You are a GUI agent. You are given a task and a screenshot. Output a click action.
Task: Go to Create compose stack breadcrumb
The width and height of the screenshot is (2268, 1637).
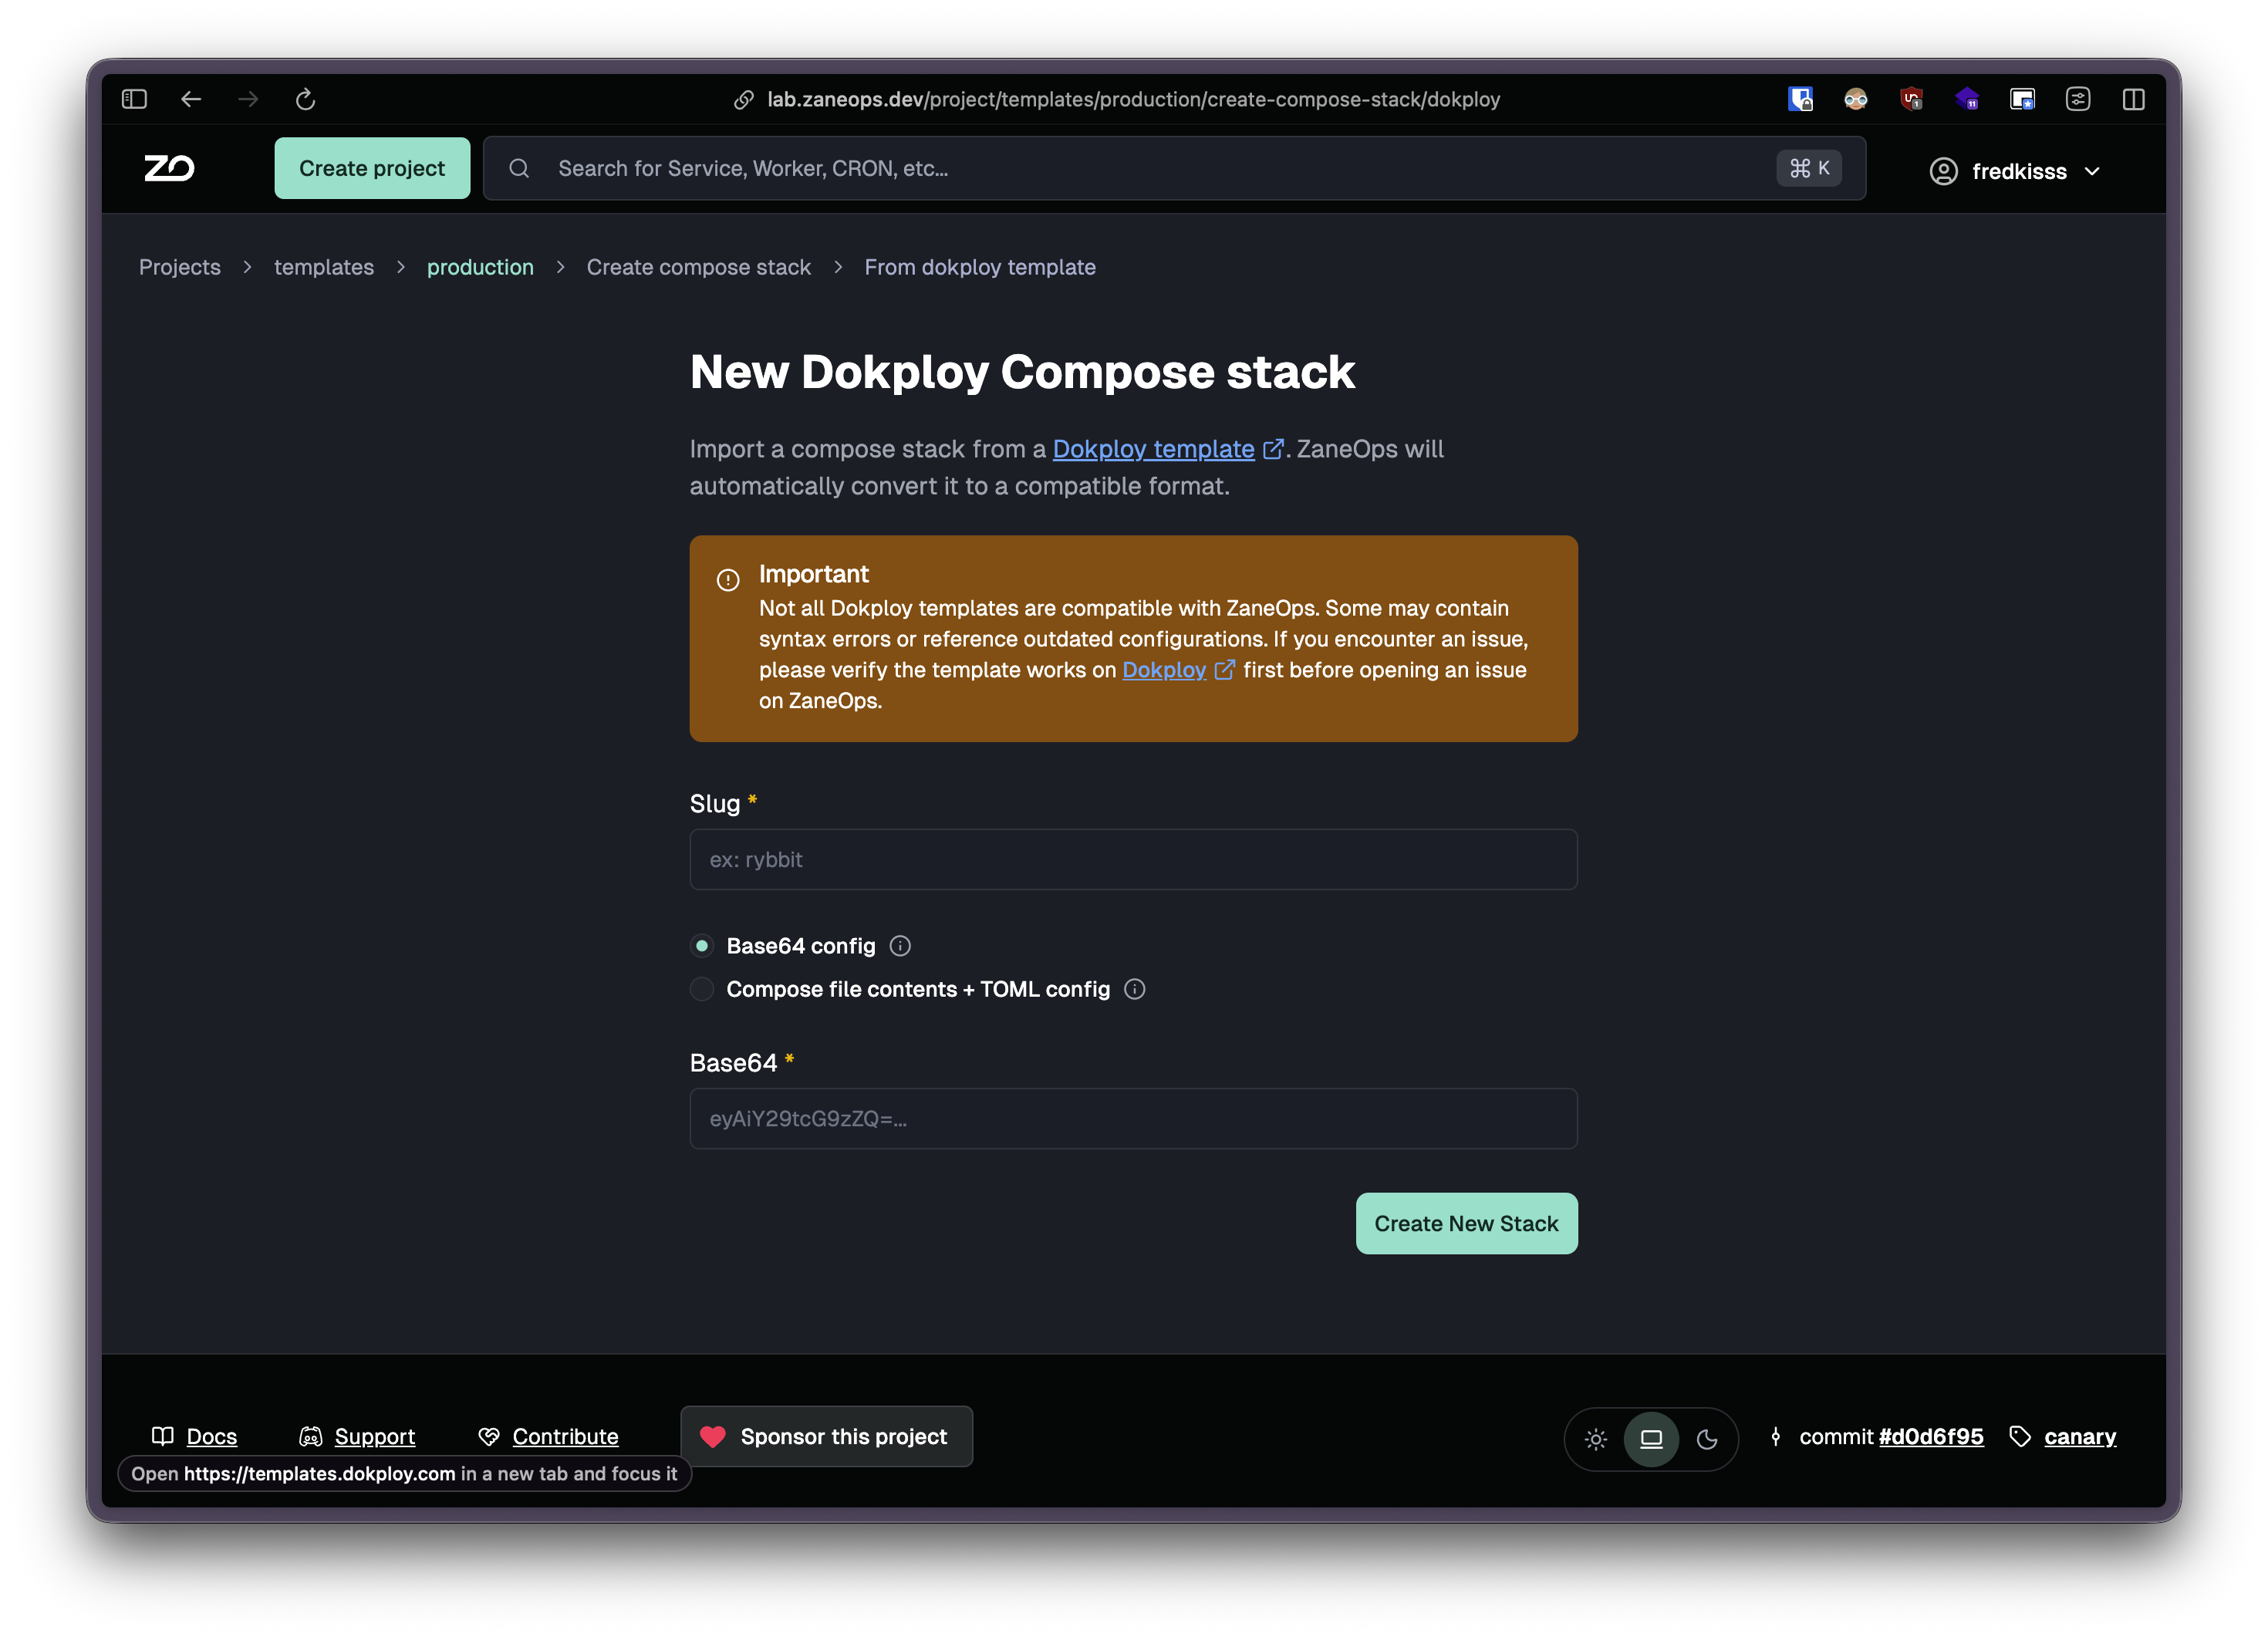(698, 267)
